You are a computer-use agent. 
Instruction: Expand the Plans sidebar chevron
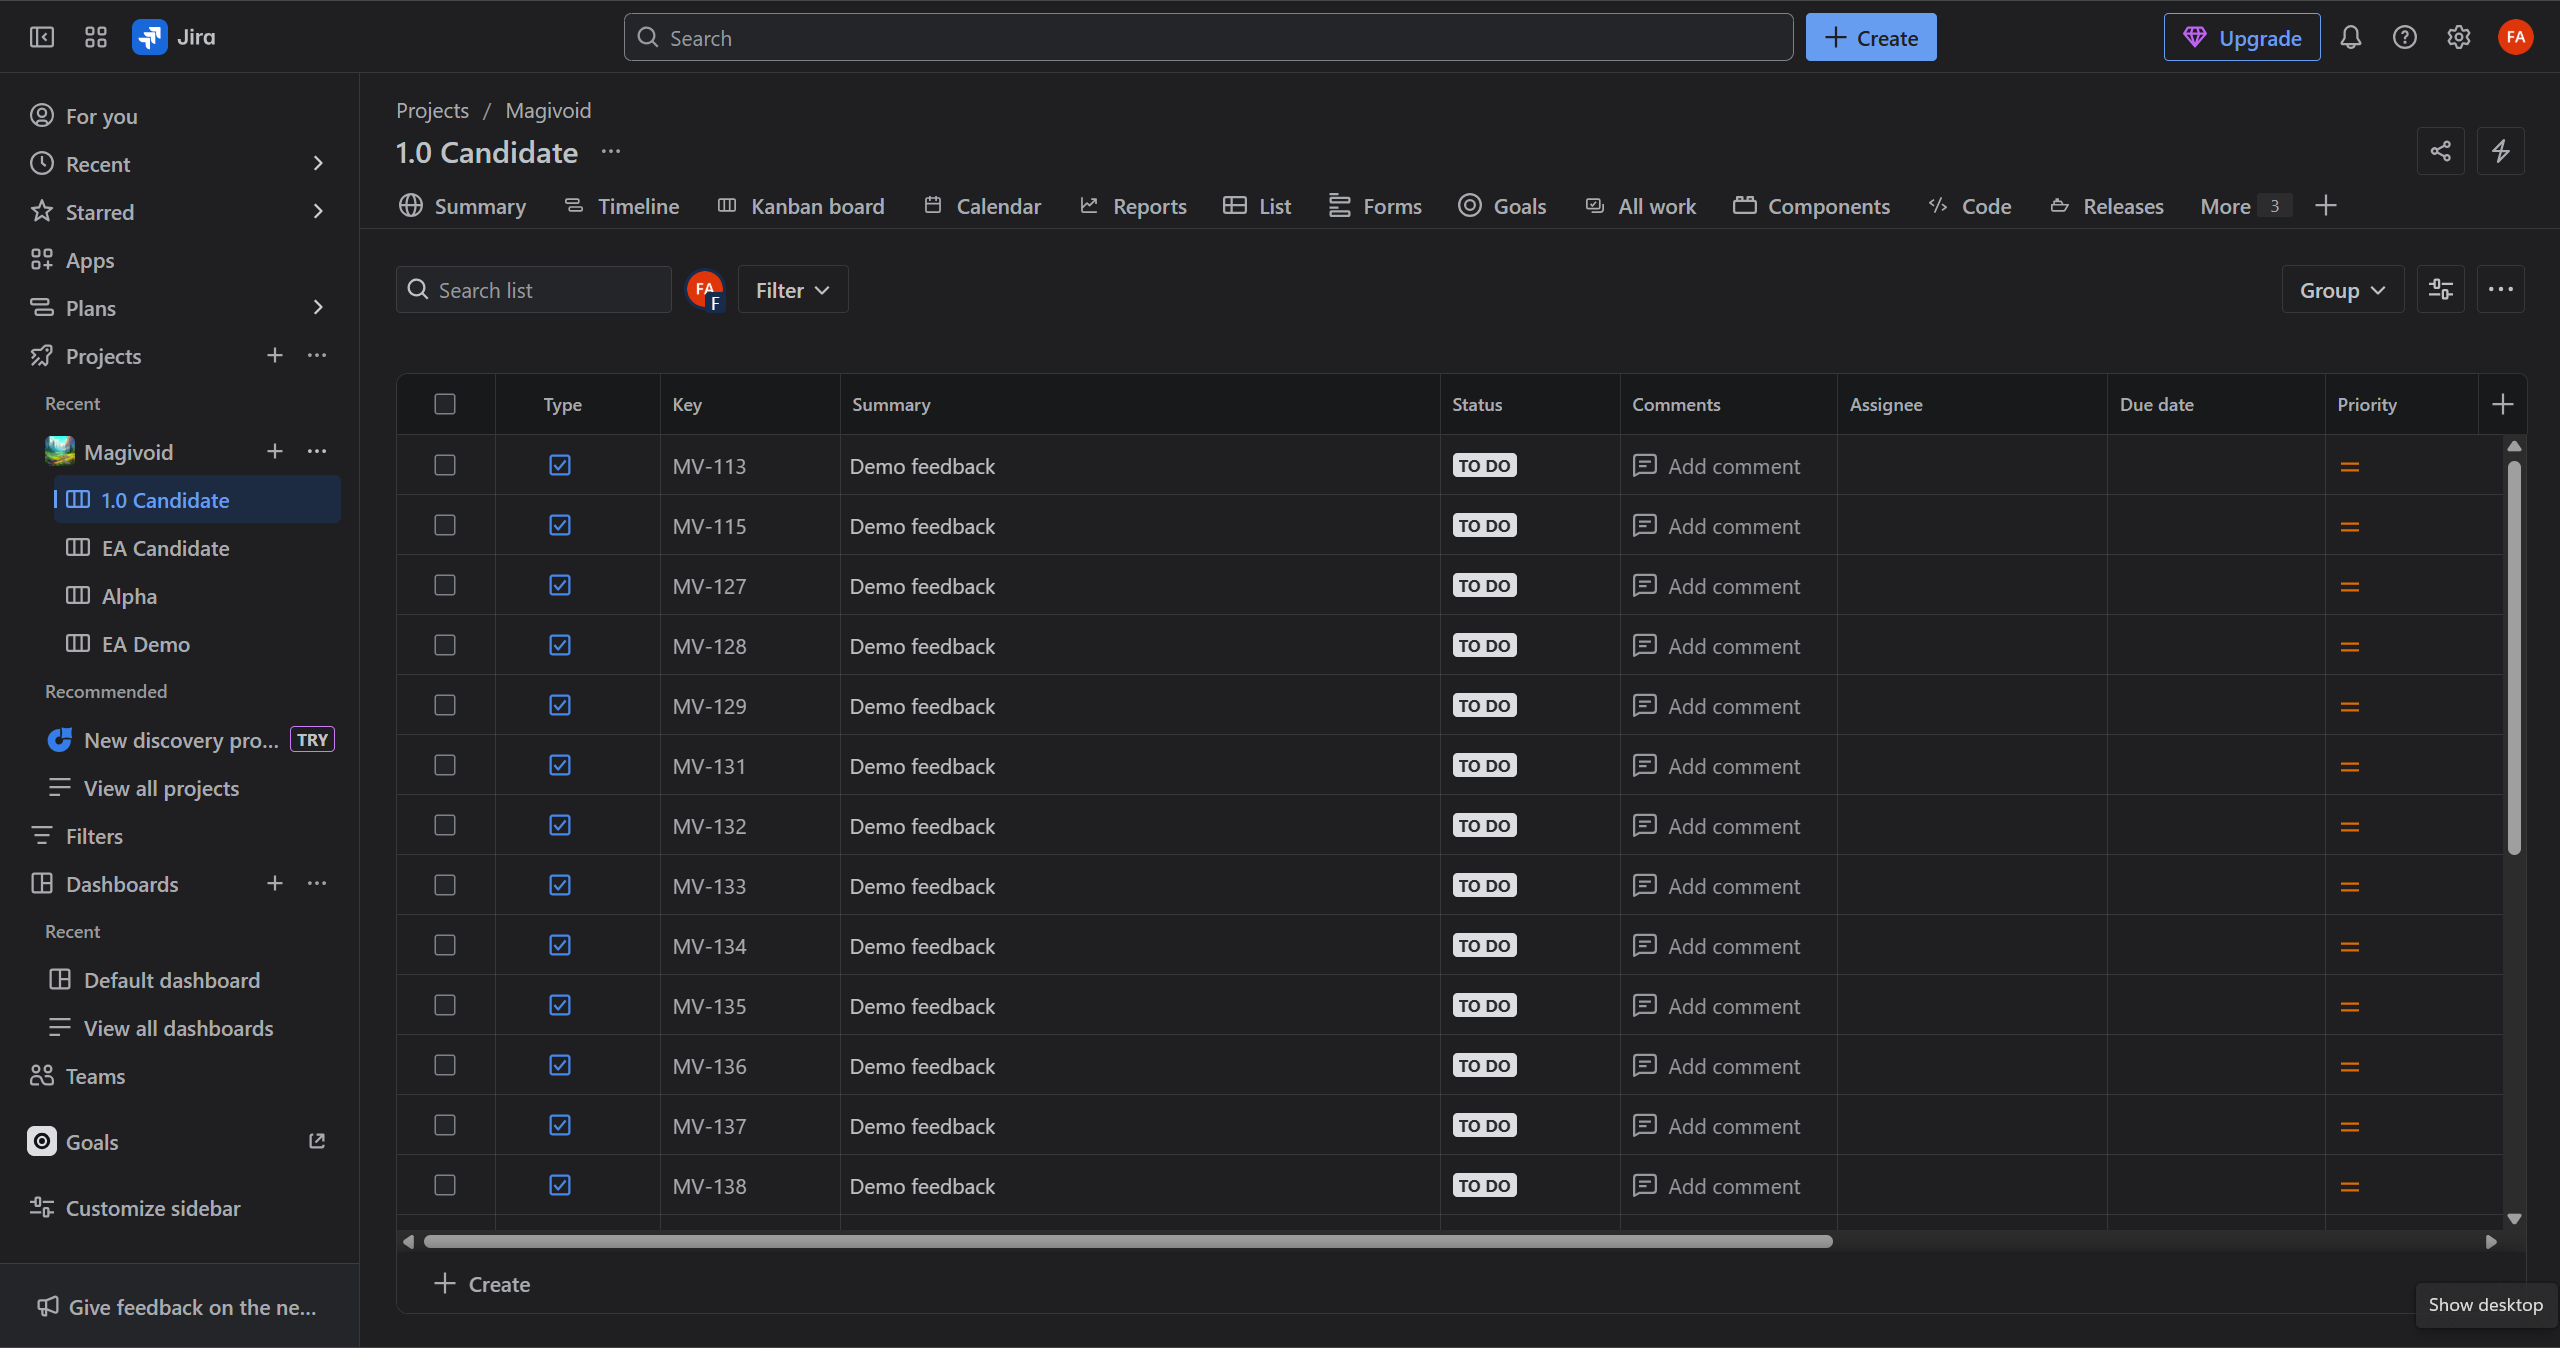[x=318, y=307]
